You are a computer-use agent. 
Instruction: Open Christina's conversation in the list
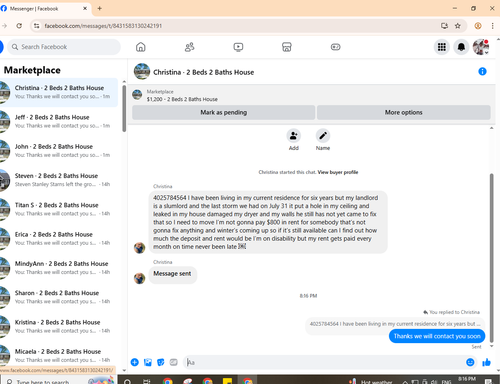pyautogui.click(x=59, y=92)
